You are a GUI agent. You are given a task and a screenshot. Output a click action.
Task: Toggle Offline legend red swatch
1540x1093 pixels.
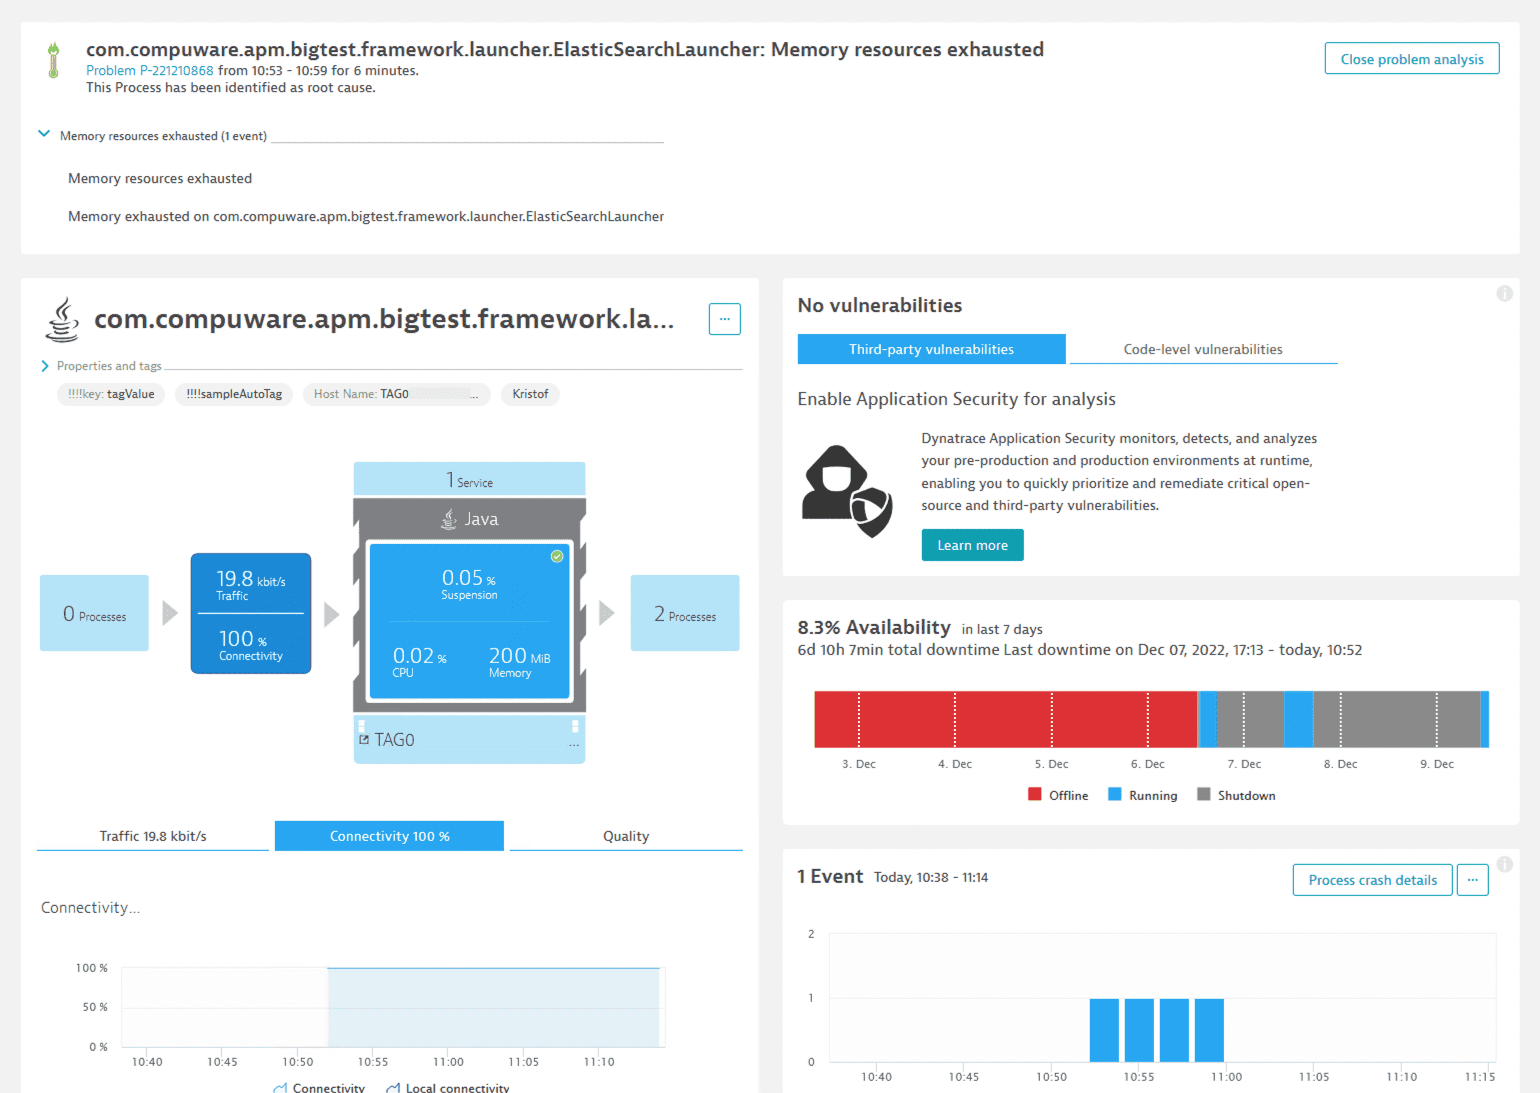coord(1035,795)
